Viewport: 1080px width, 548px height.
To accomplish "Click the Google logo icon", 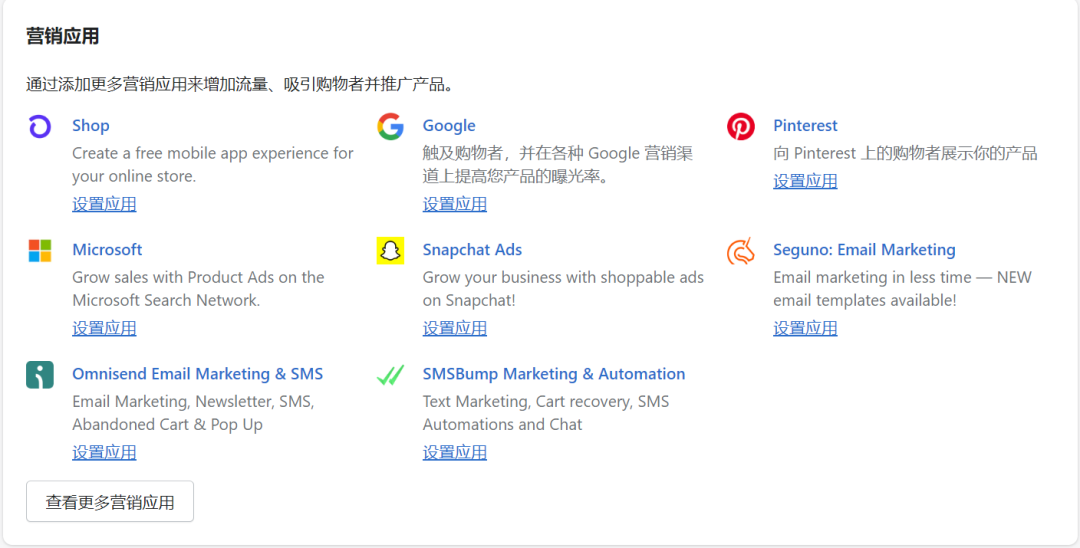I will (390, 127).
